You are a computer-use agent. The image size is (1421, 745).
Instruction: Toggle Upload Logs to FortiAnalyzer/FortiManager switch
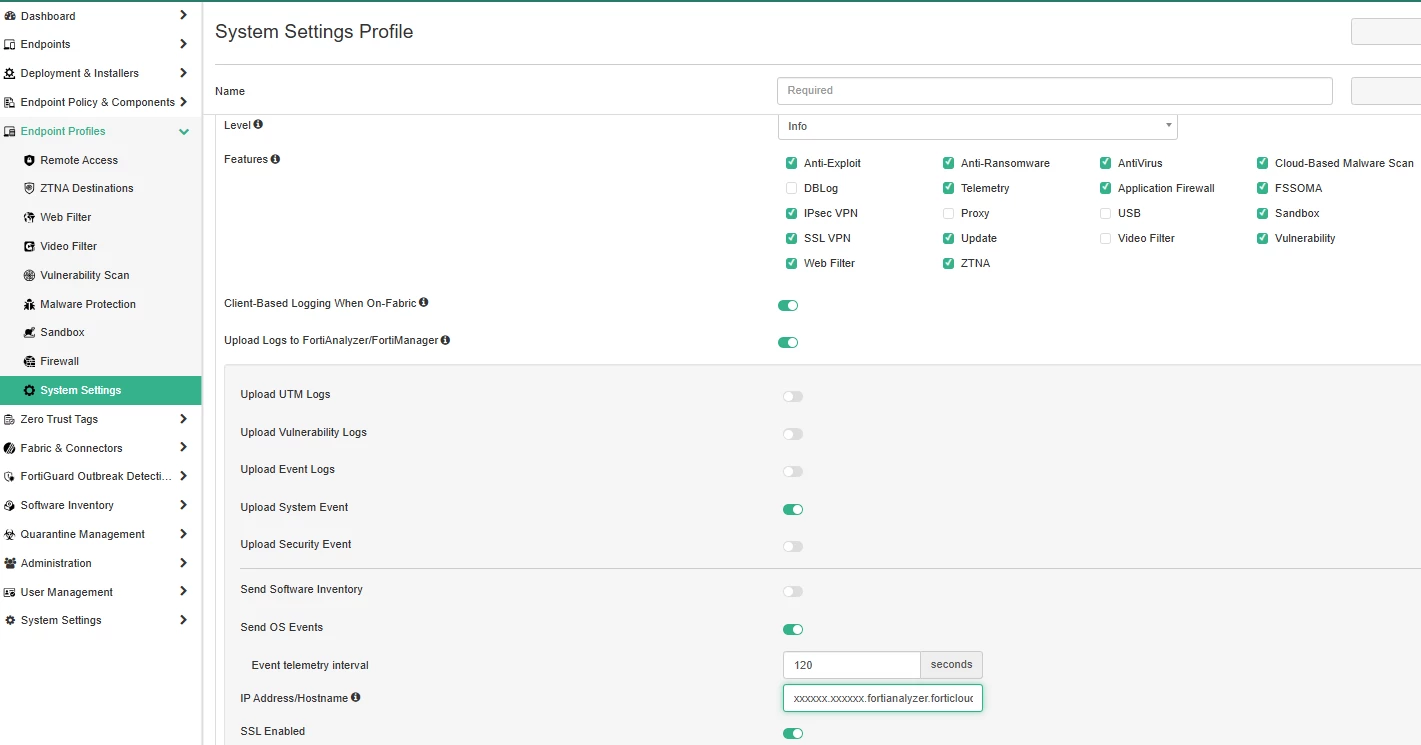point(788,343)
